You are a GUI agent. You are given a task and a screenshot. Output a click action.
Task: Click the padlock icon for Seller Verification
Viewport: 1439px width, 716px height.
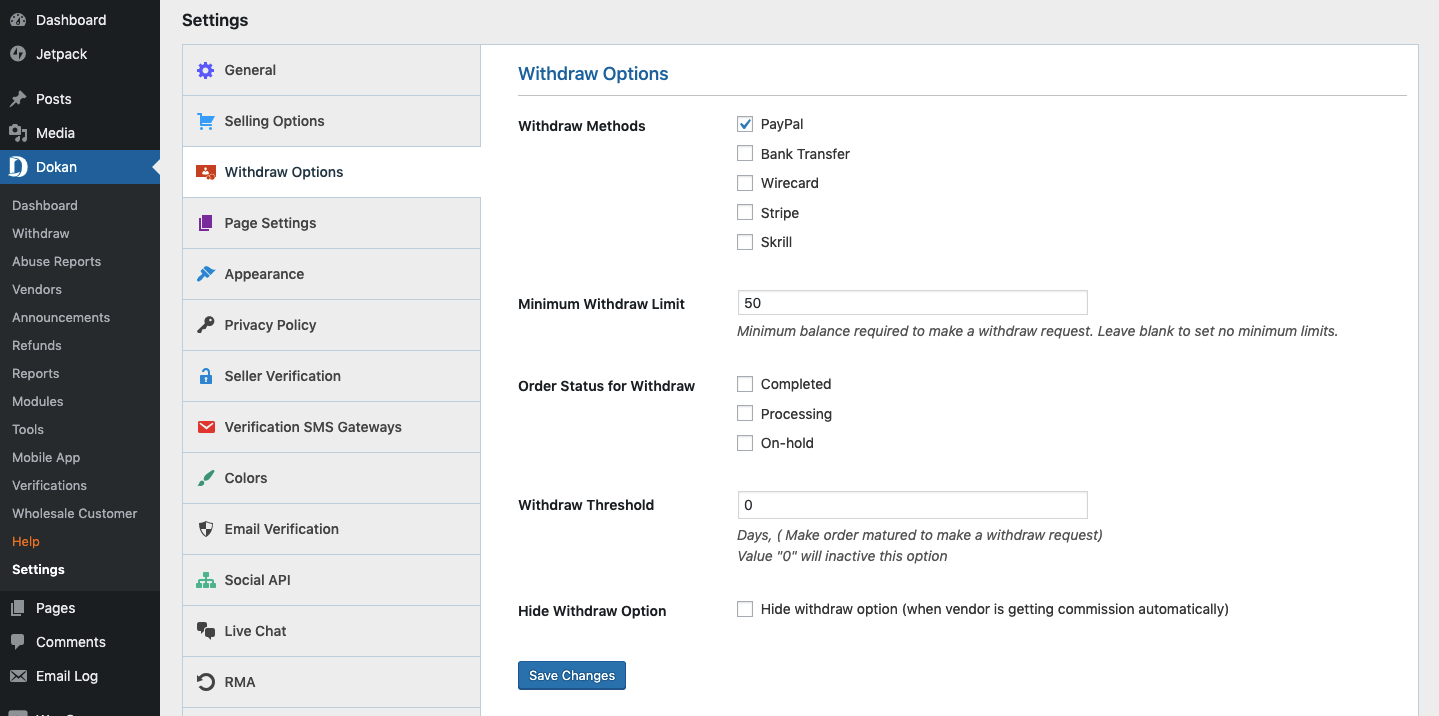tap(206, 376)
